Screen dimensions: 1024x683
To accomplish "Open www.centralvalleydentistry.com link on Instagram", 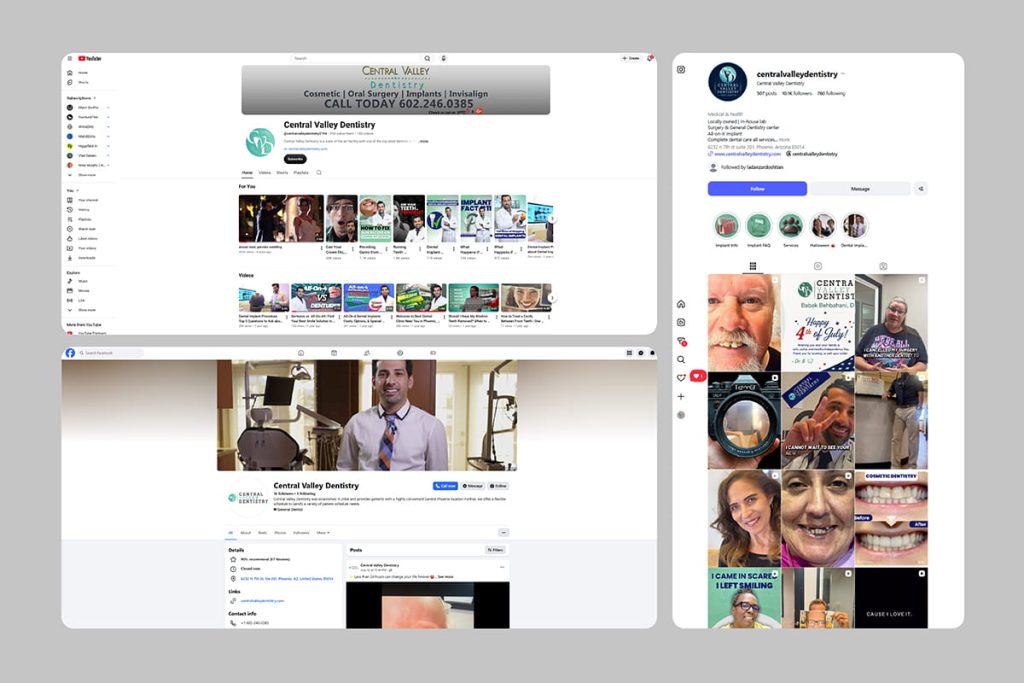I will tap(747, 154).
